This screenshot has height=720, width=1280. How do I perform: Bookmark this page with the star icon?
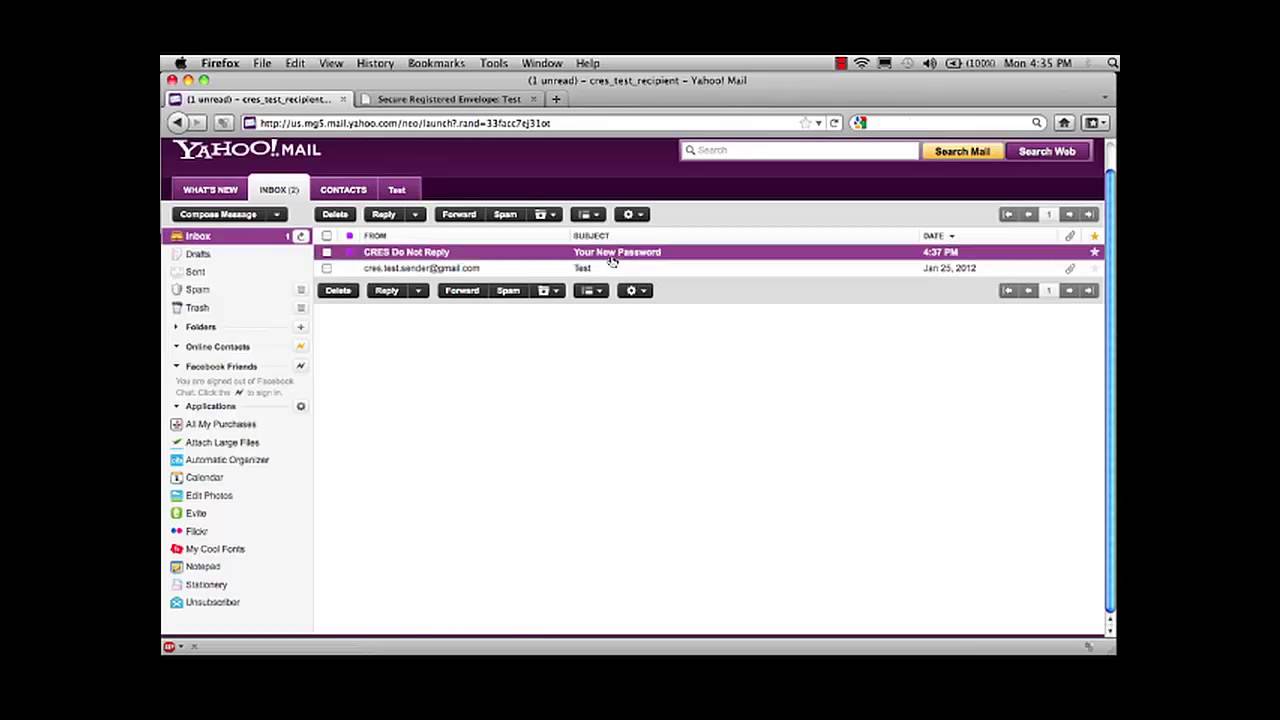click(805, 123)
